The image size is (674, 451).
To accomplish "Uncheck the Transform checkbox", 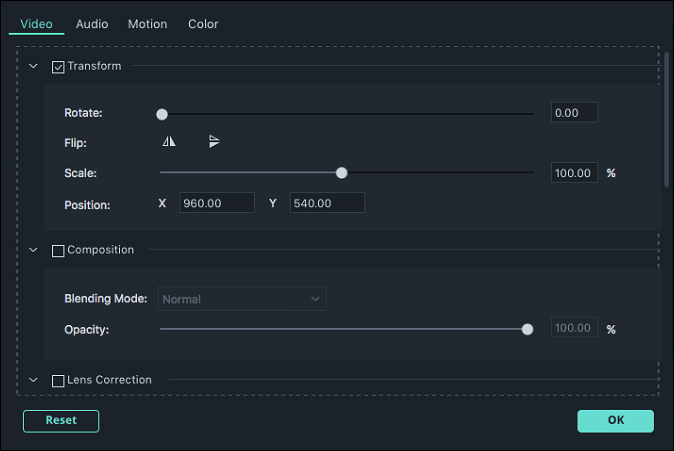I will (x=58, y=67).
